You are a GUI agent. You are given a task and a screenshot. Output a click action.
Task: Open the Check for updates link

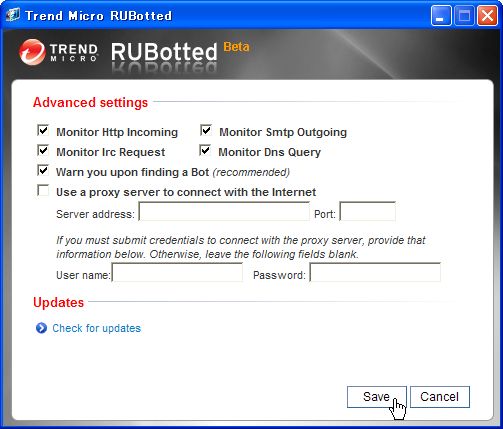tap(97, 328)
